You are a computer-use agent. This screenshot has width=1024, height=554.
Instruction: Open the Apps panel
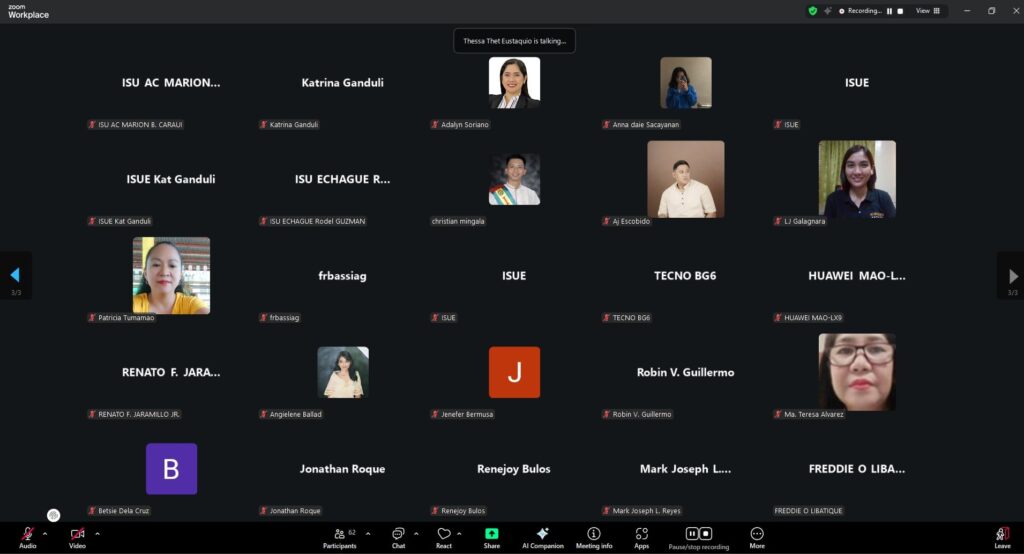pos(641,535)
